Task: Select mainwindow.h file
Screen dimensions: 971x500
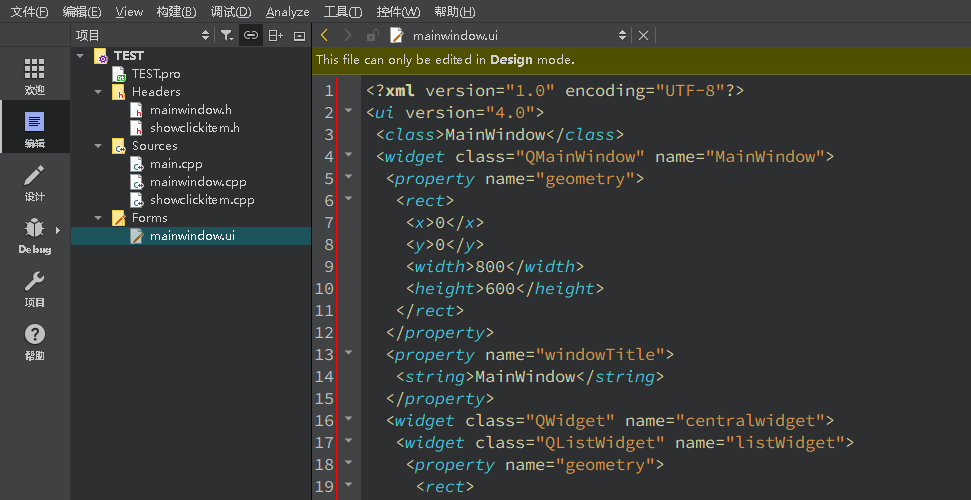Action: (x=191, y=110)
